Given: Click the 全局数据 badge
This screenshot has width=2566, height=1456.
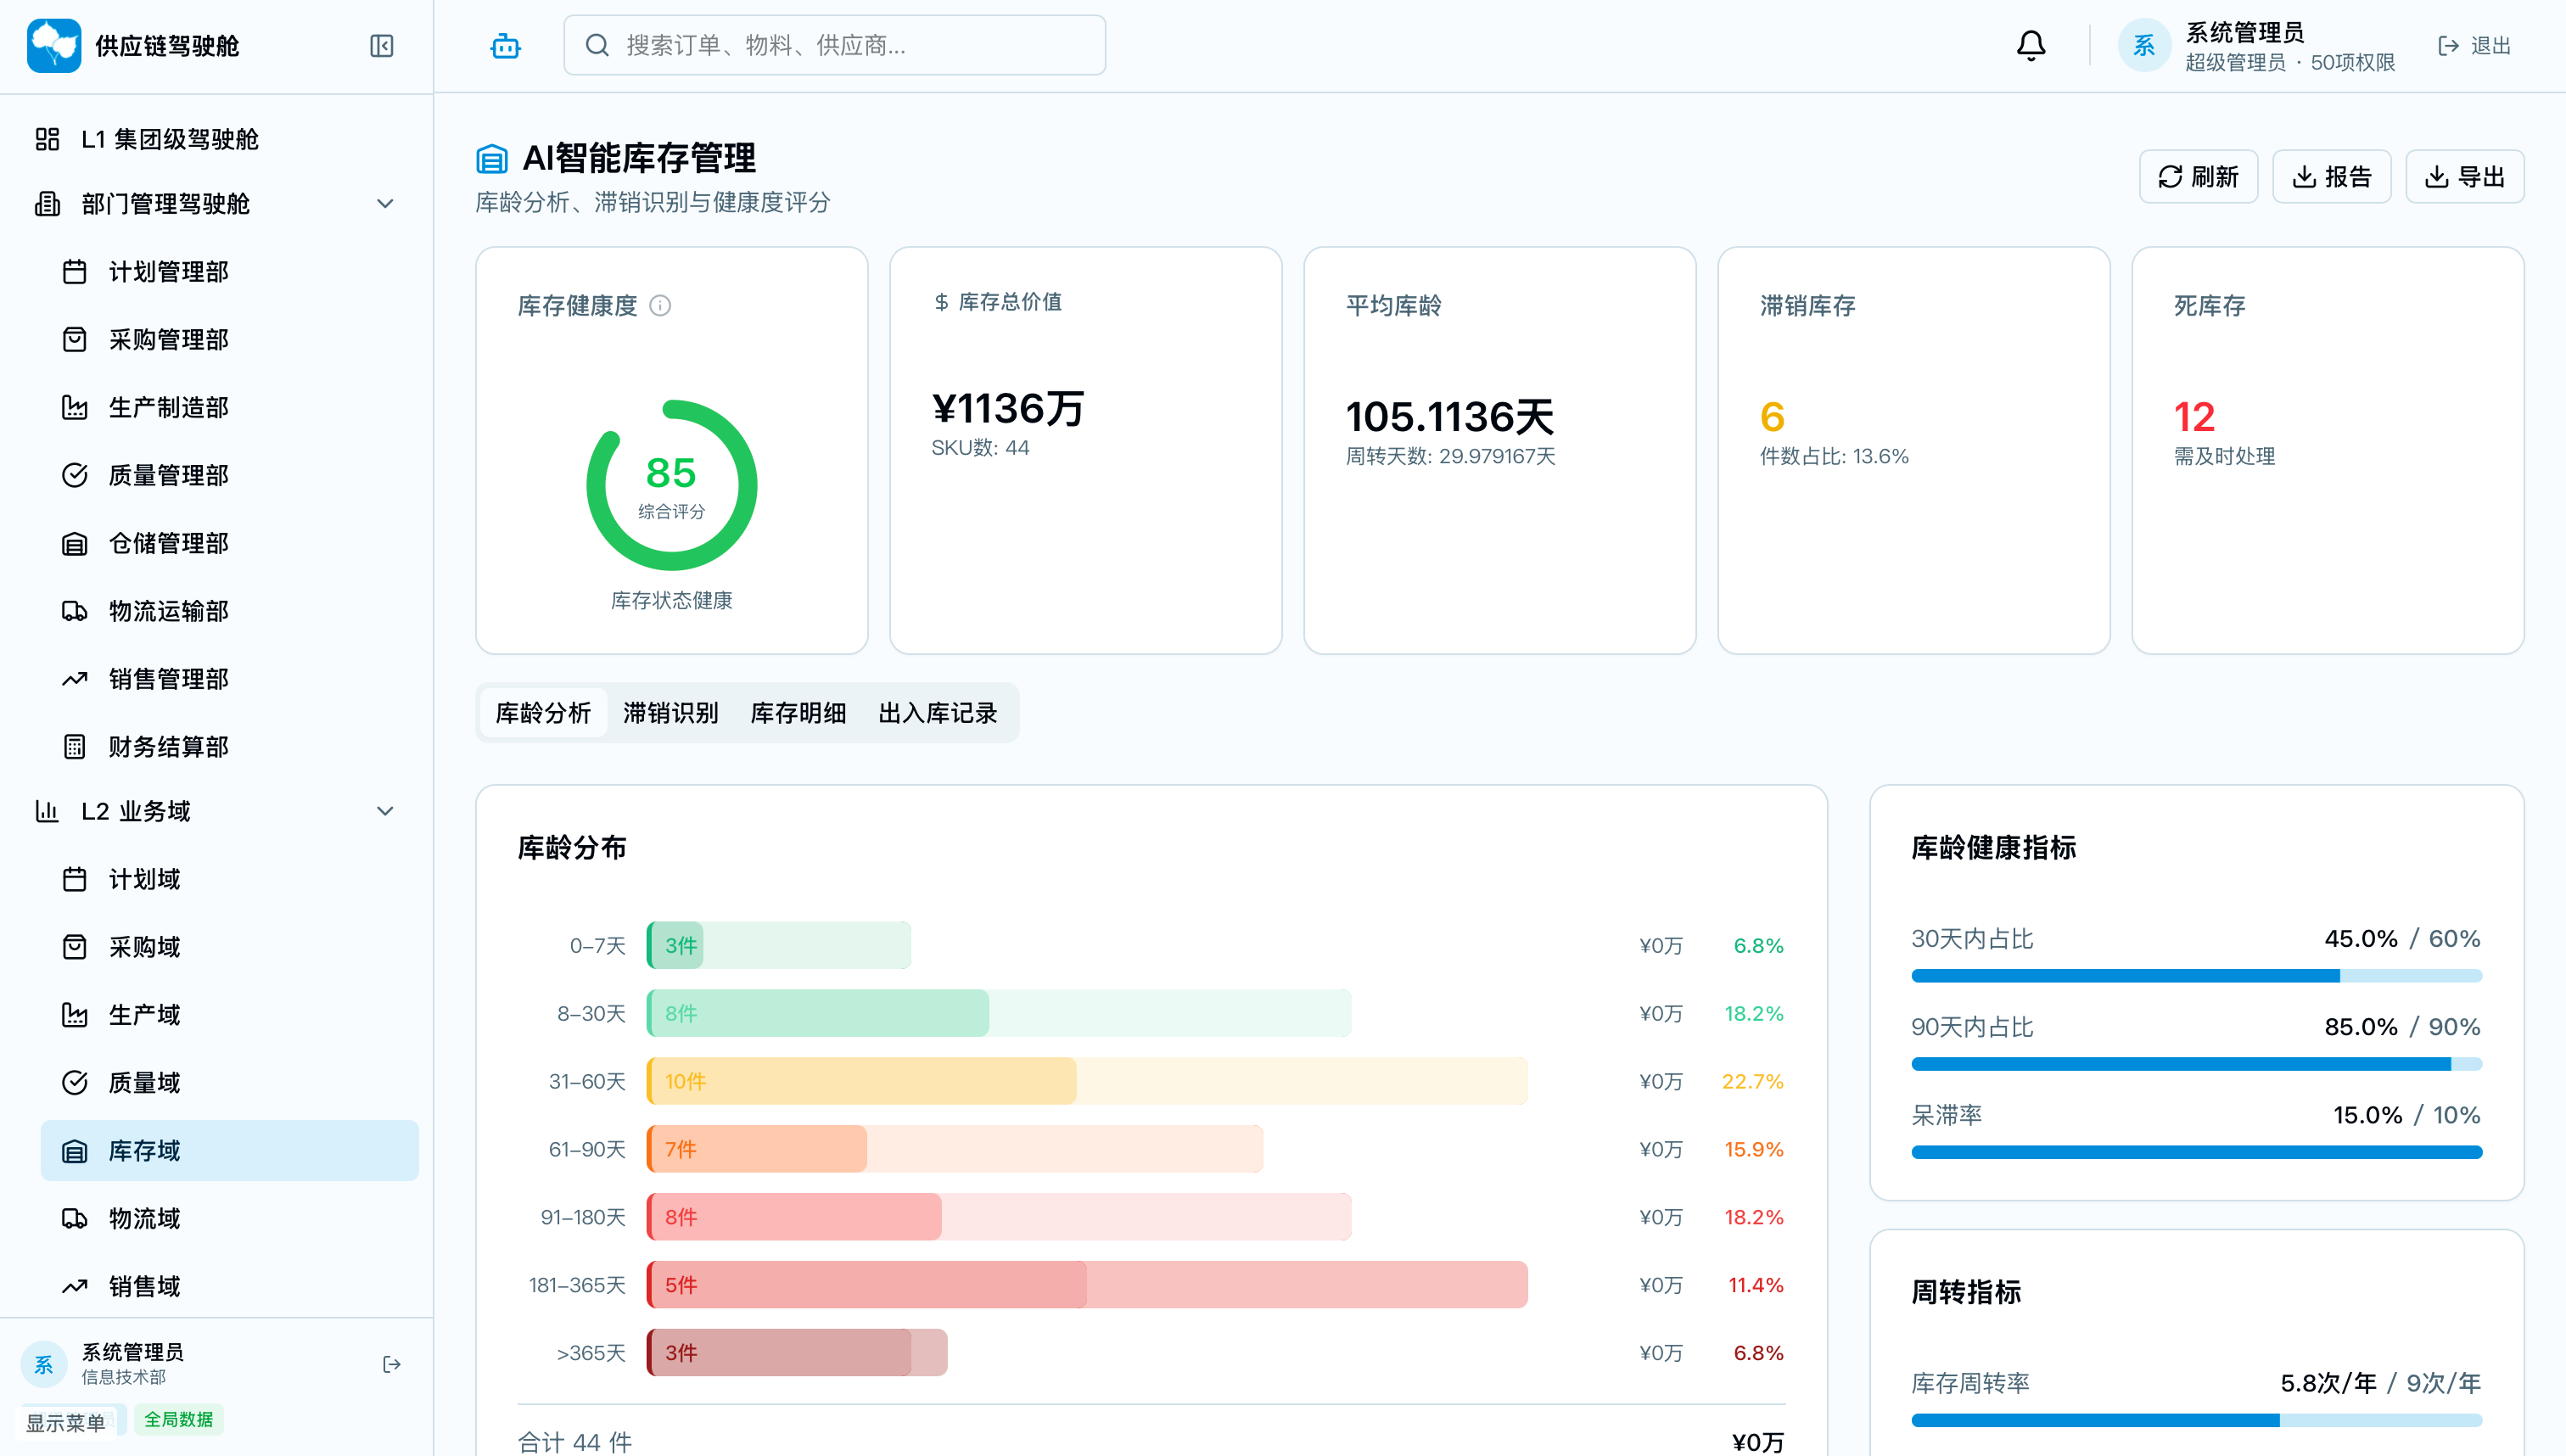Looking at the screenshot, I should pyautogui.click(x=179, y=1420).
